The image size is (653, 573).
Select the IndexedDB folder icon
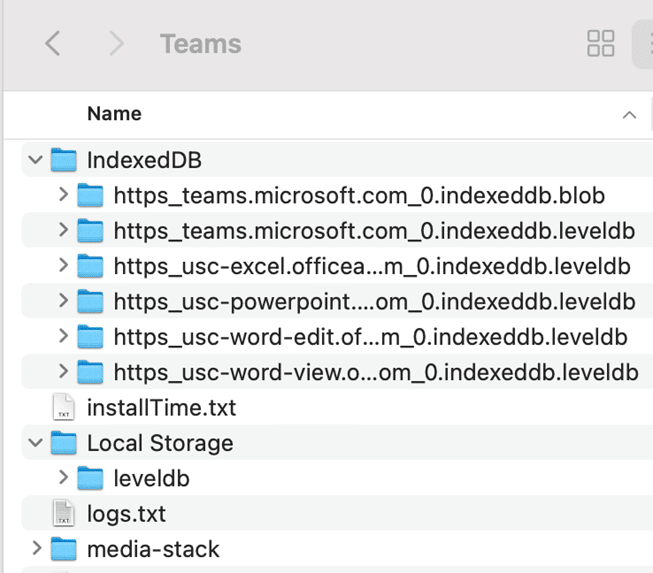tap(64, 160)
